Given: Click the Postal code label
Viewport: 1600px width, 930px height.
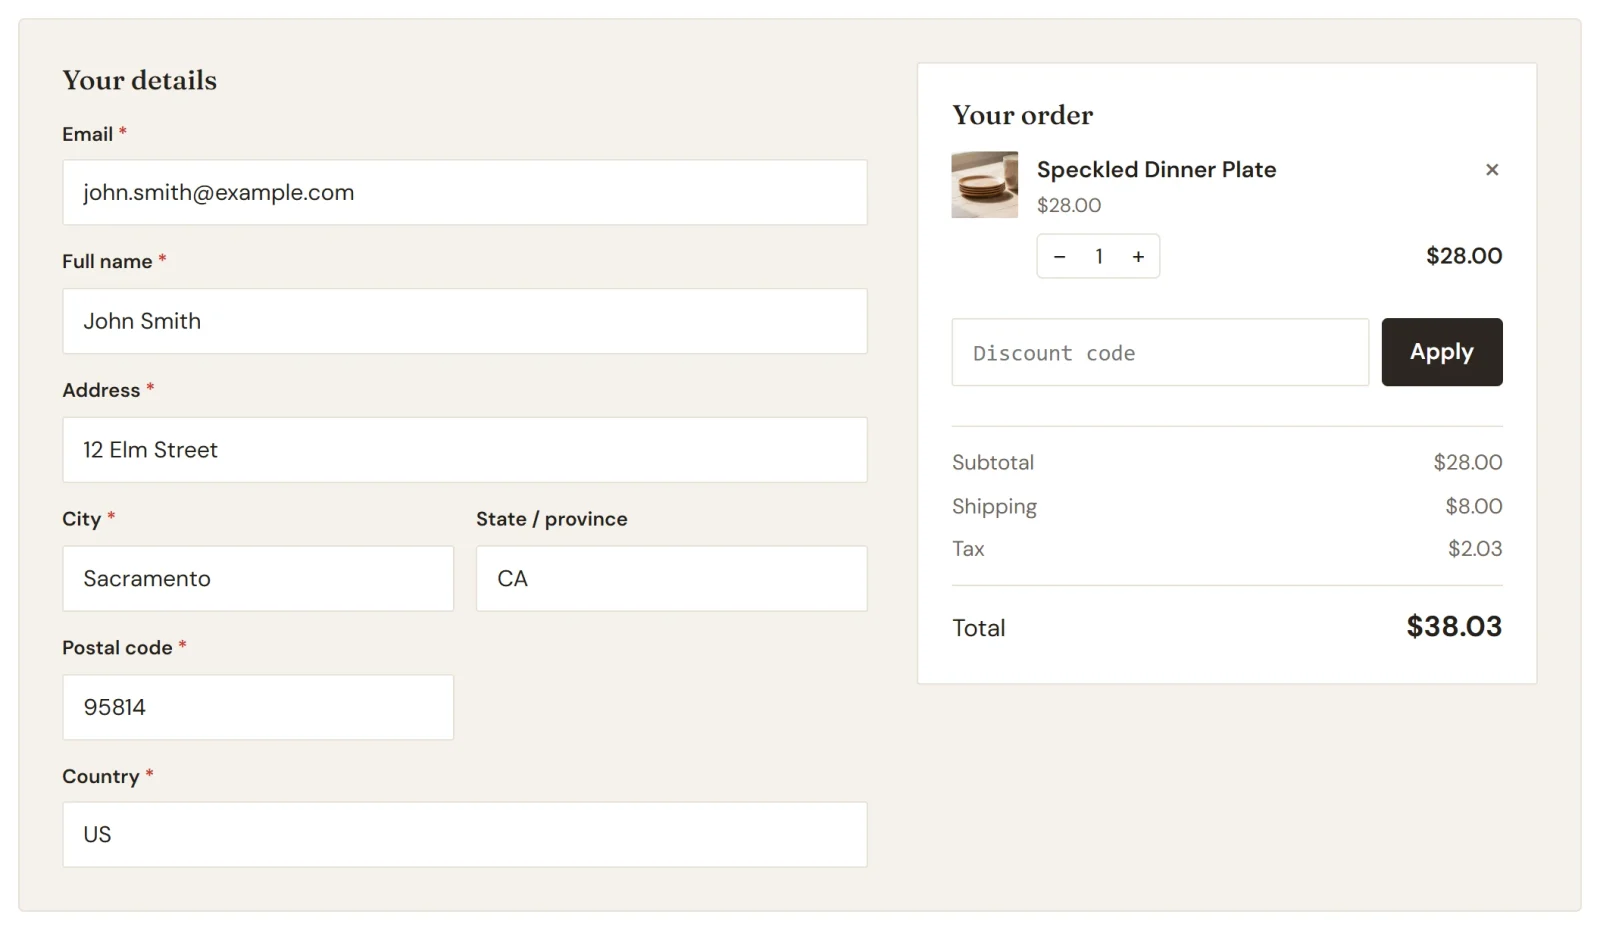Looking at the screenshot, I should 117,648.
